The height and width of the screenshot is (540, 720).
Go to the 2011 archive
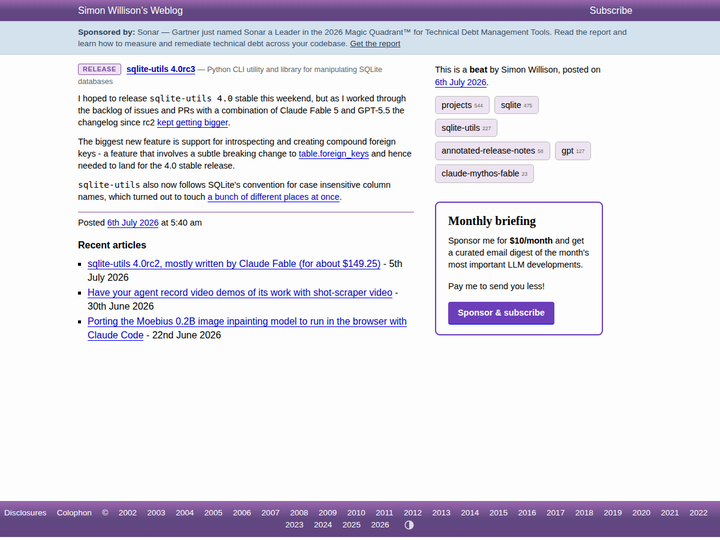click(x=384, y=513)
